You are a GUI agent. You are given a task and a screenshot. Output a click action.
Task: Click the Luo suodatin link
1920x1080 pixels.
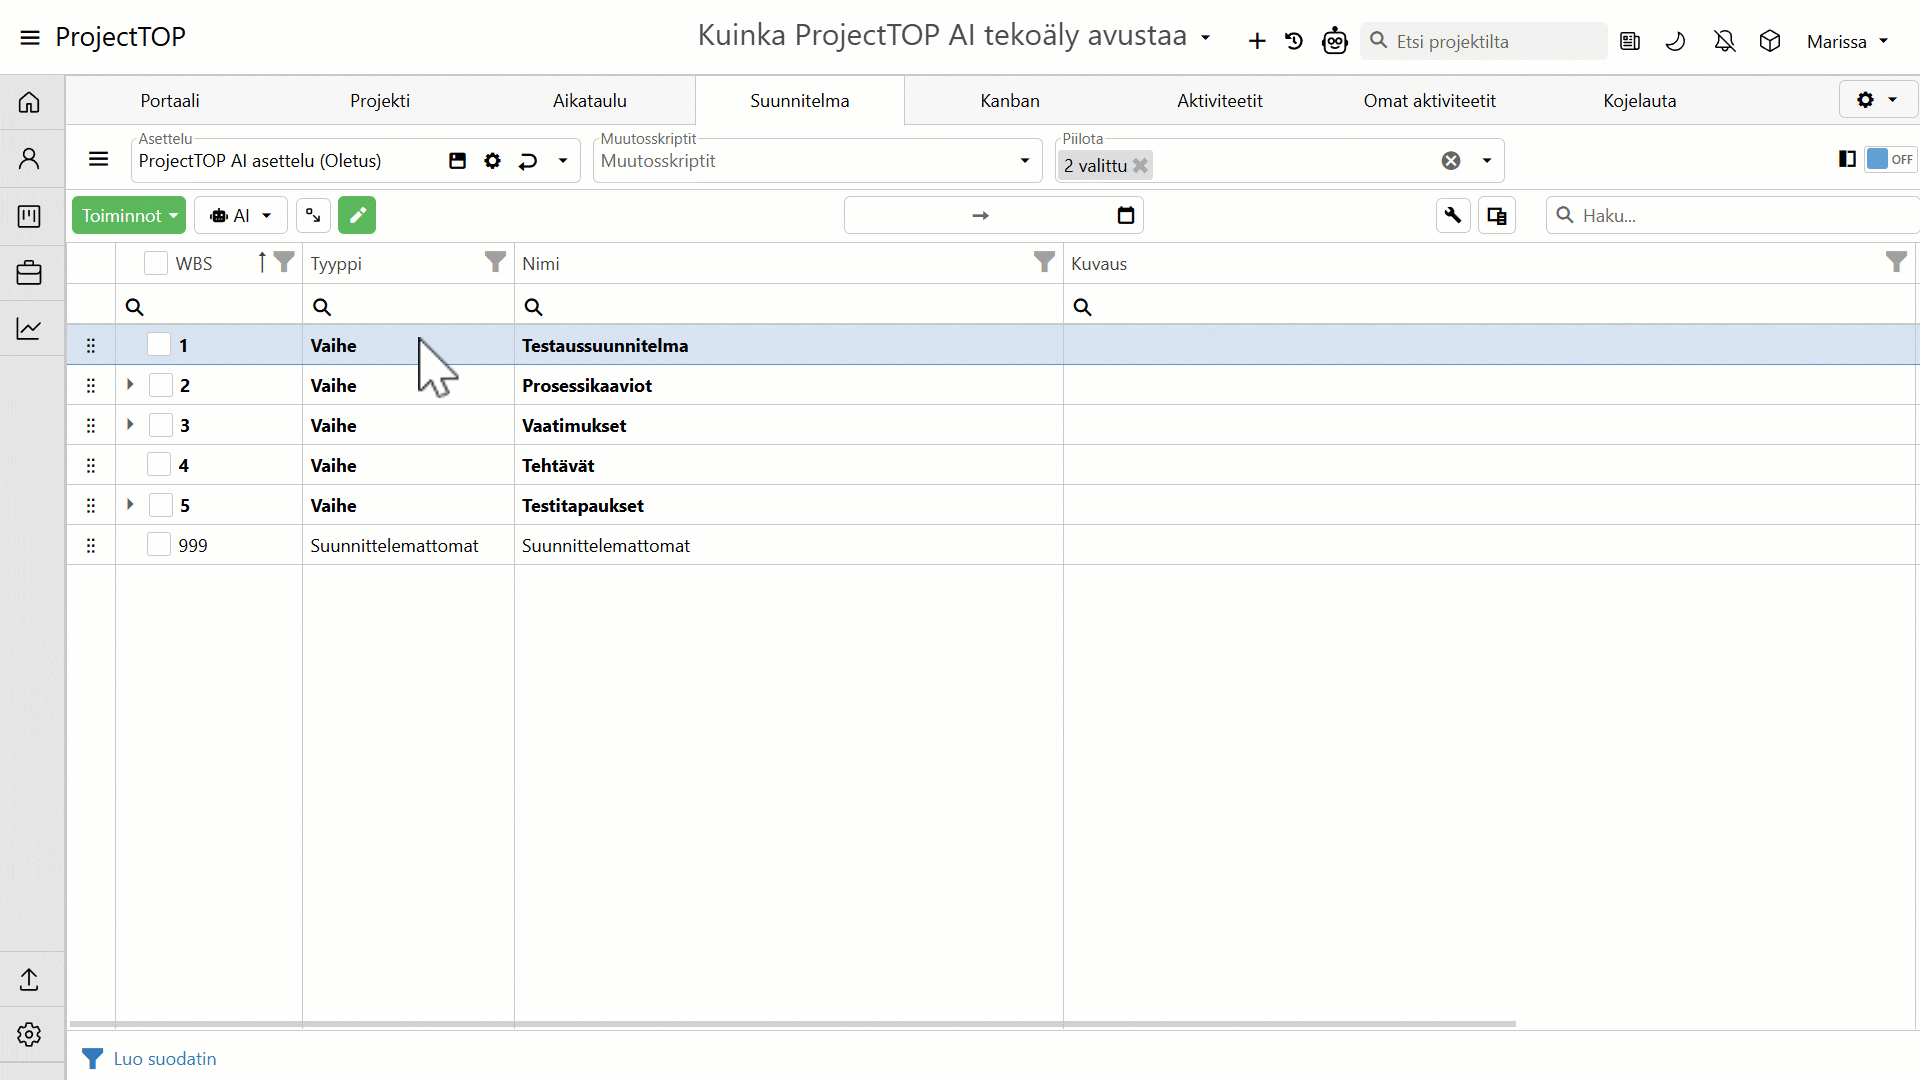164,1058
